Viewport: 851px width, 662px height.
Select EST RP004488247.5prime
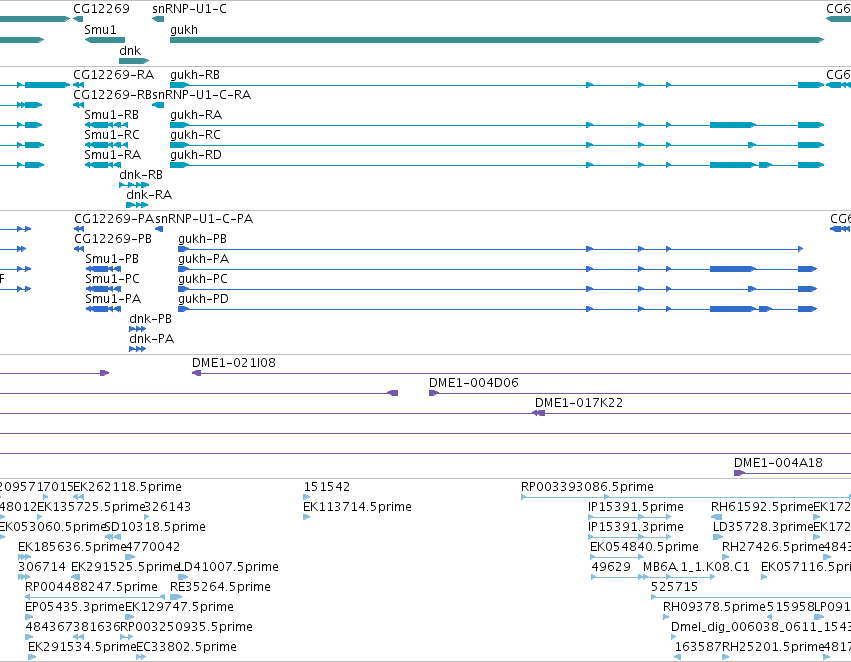tap(96, 597)
